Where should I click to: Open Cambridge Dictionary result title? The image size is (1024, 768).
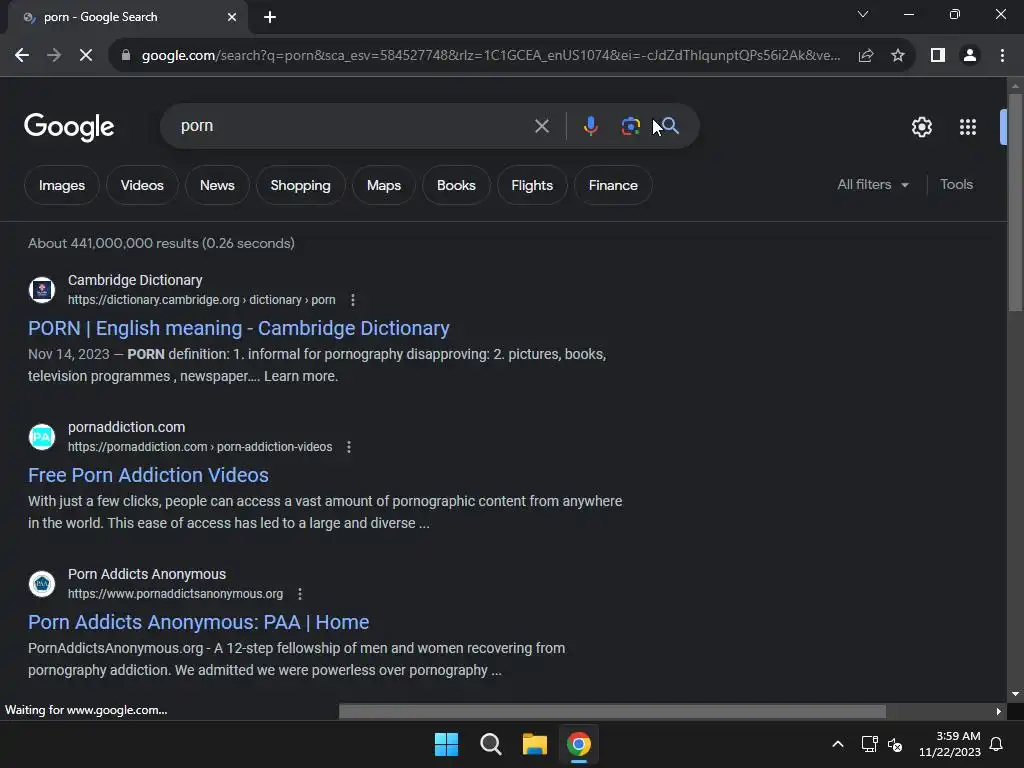click(238, 328)
